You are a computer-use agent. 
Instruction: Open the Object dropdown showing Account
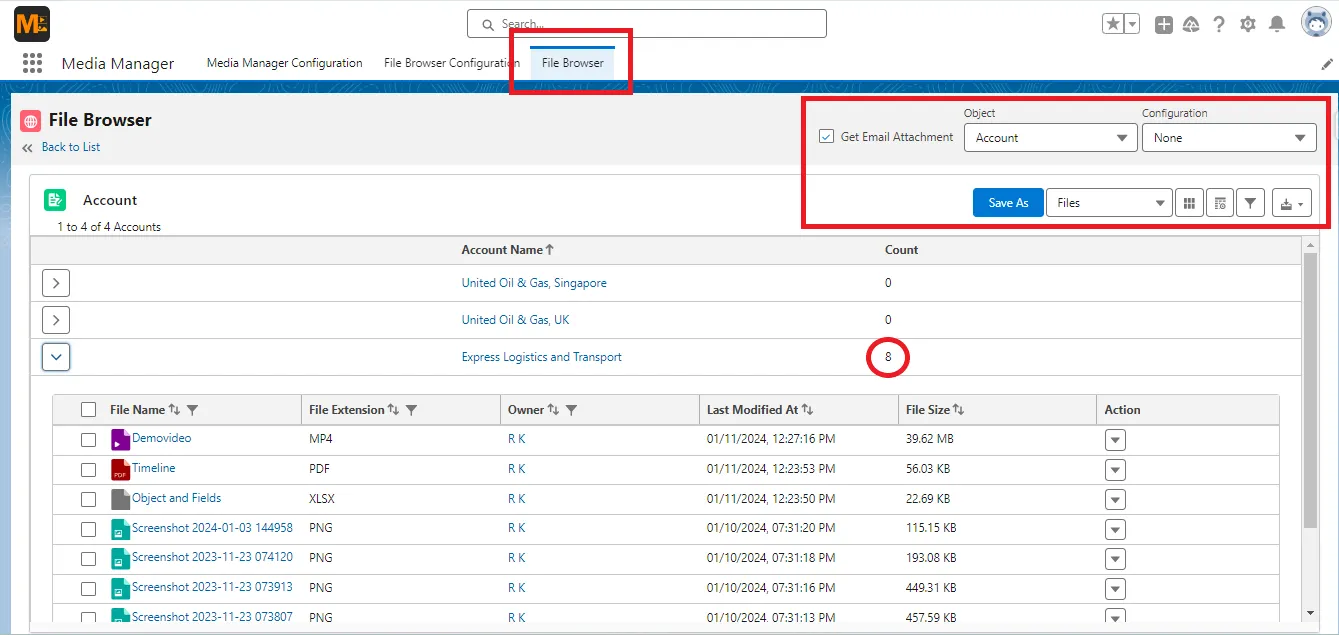[x=1050, y=137]
